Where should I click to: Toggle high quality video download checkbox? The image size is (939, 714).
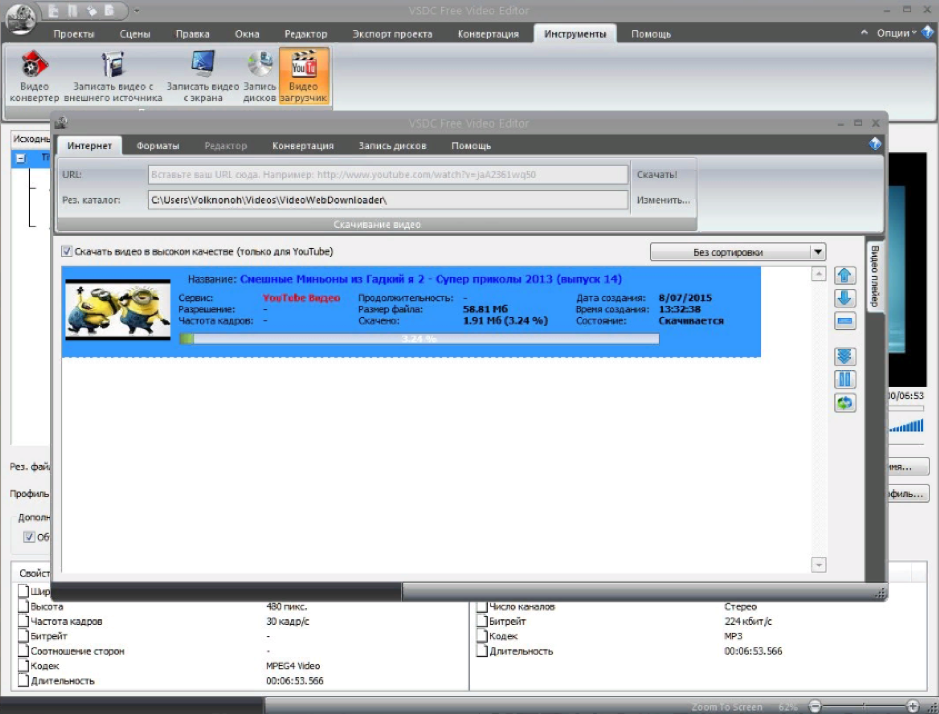[66, 252]
